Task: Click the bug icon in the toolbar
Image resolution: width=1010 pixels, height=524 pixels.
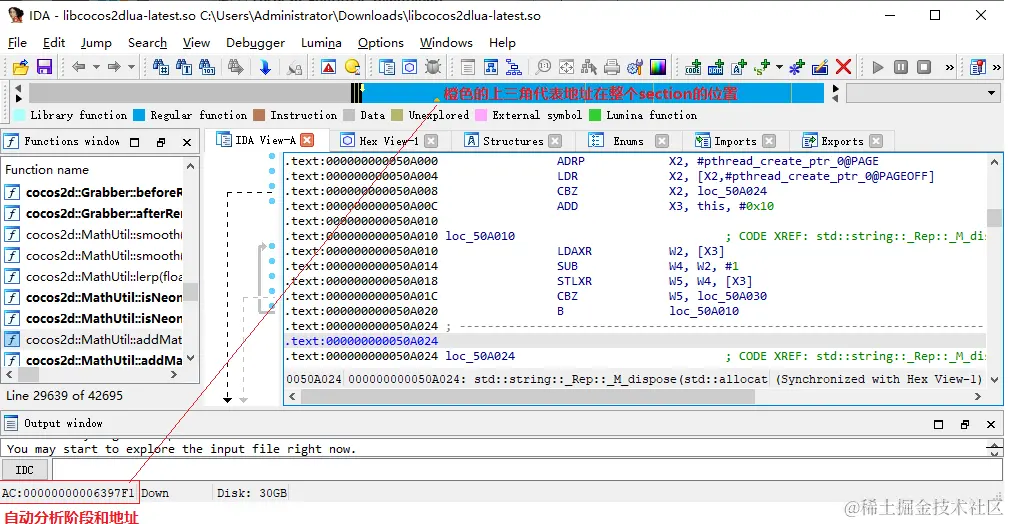Action: (x=433, y=67)
